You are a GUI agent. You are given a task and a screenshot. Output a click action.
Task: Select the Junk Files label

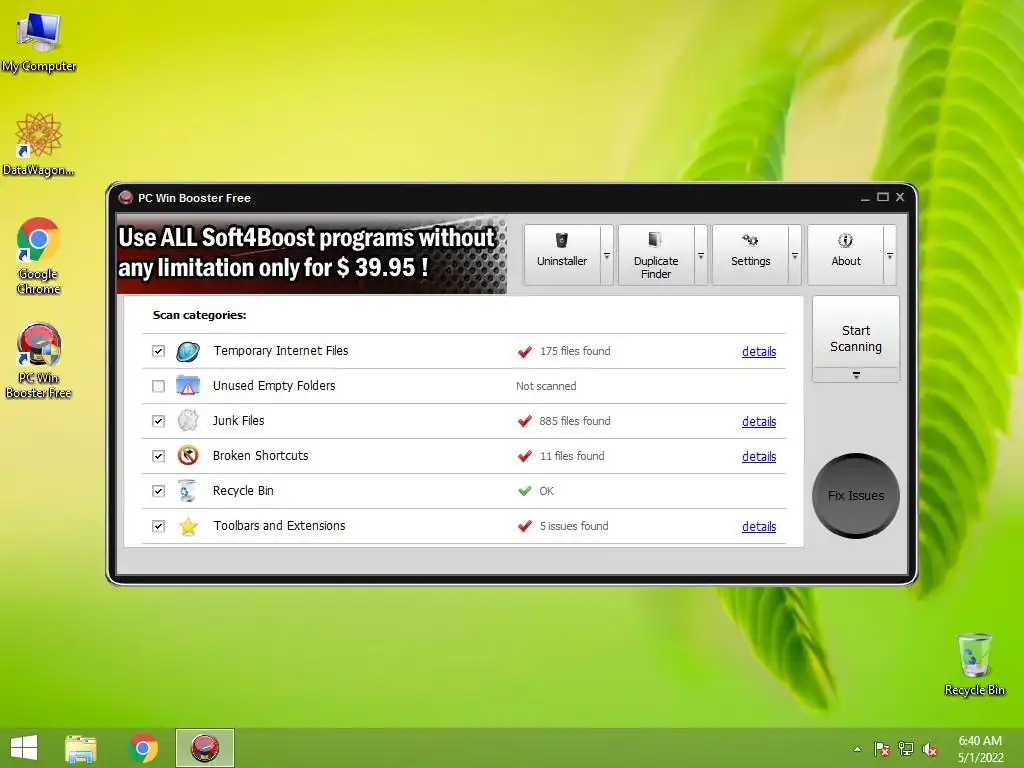[x=238, y=421]
